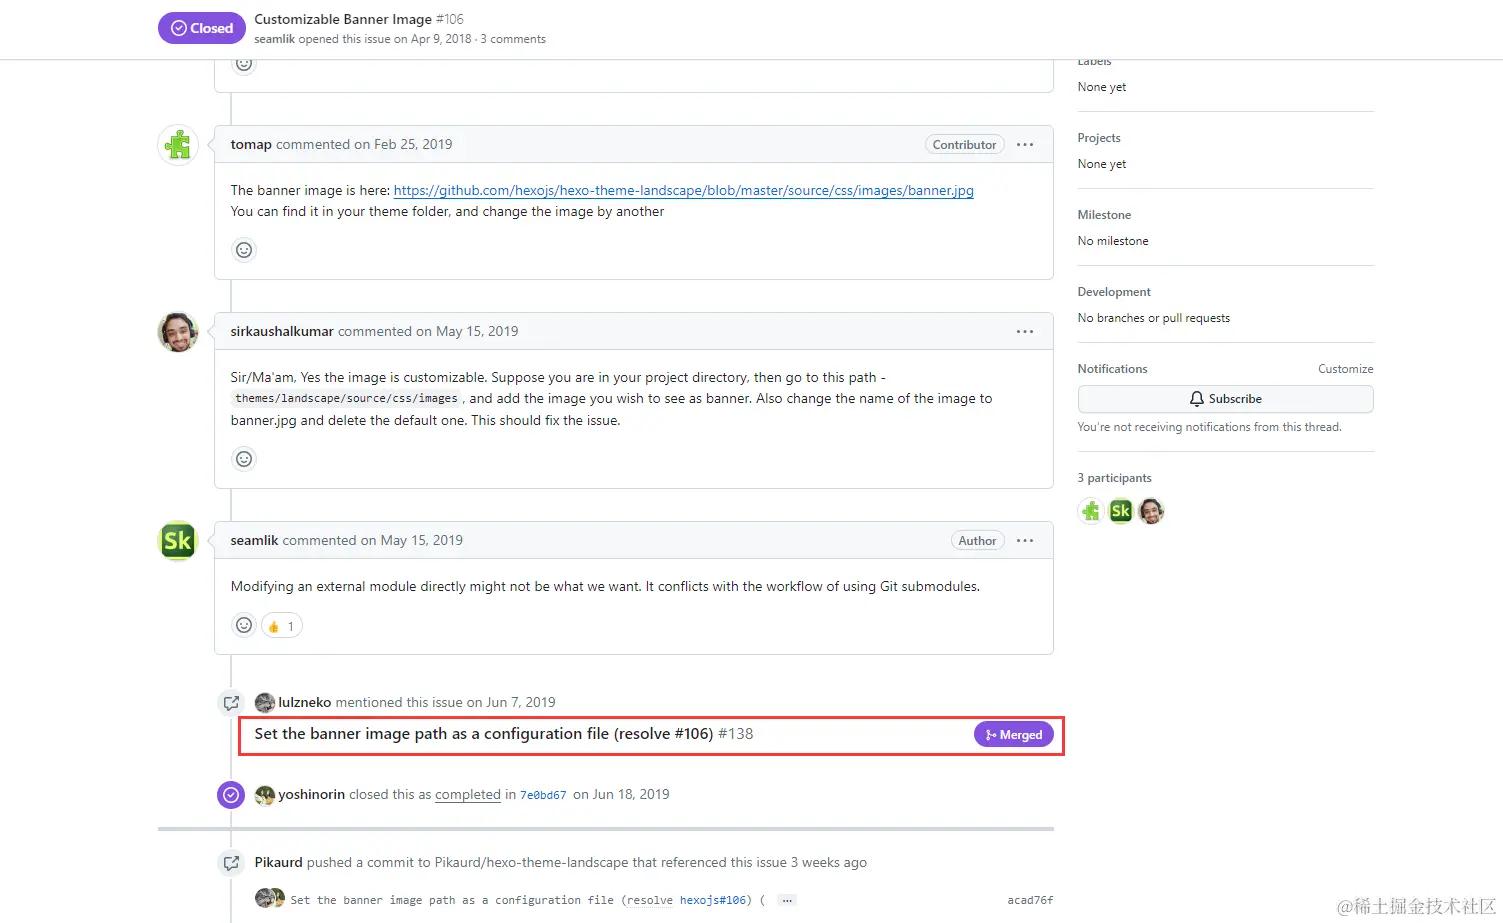
Task: Click the Notifications heading
Action: click(1112, 369)
